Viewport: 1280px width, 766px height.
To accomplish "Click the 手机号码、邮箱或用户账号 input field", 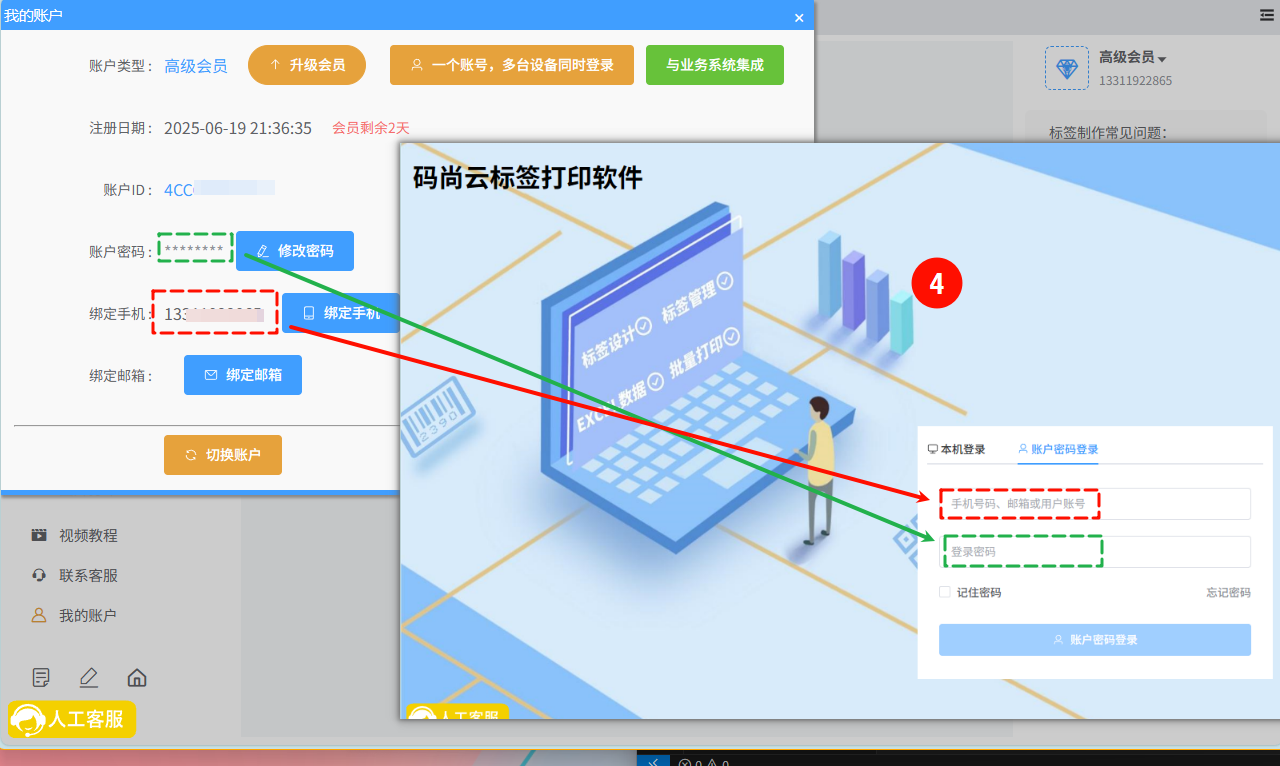I will (x=1095, y=504).
